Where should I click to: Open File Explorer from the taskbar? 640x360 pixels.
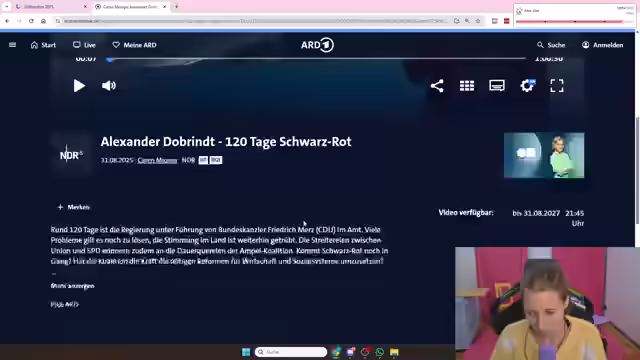point(394,352)
